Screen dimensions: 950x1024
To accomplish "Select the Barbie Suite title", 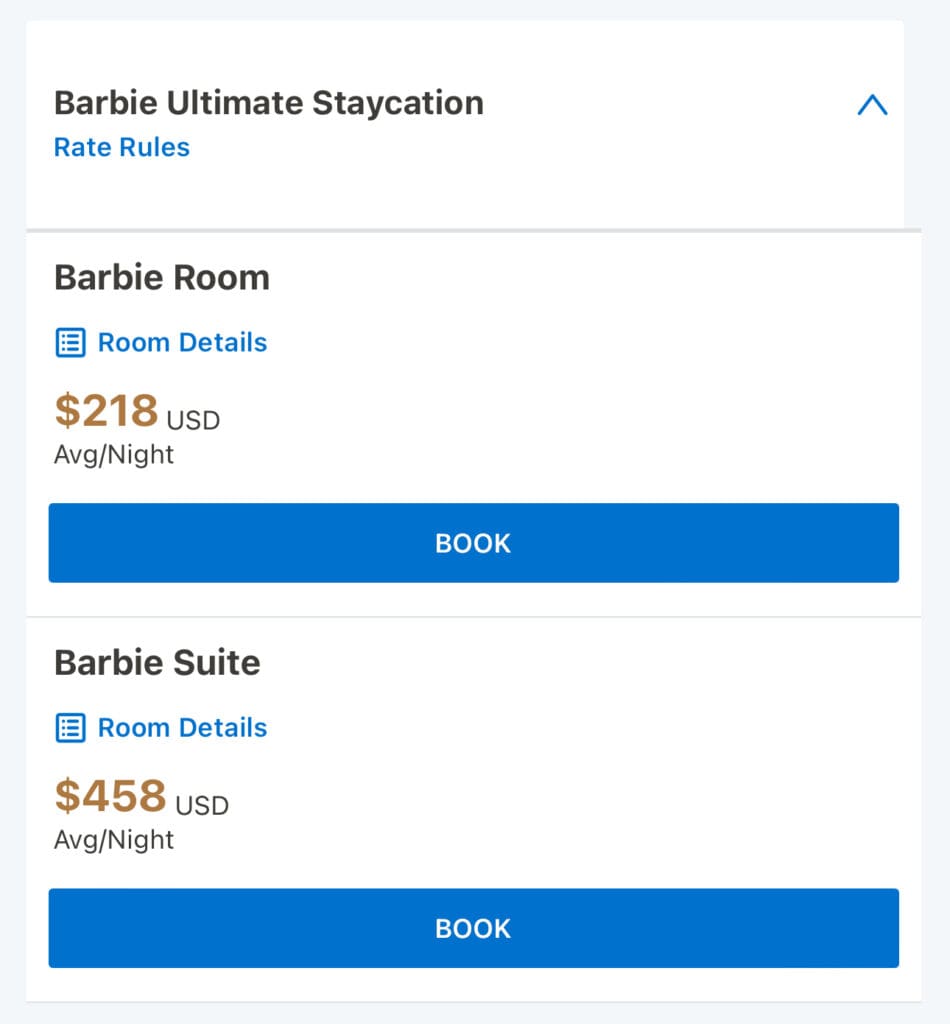I will click(157, 662).
